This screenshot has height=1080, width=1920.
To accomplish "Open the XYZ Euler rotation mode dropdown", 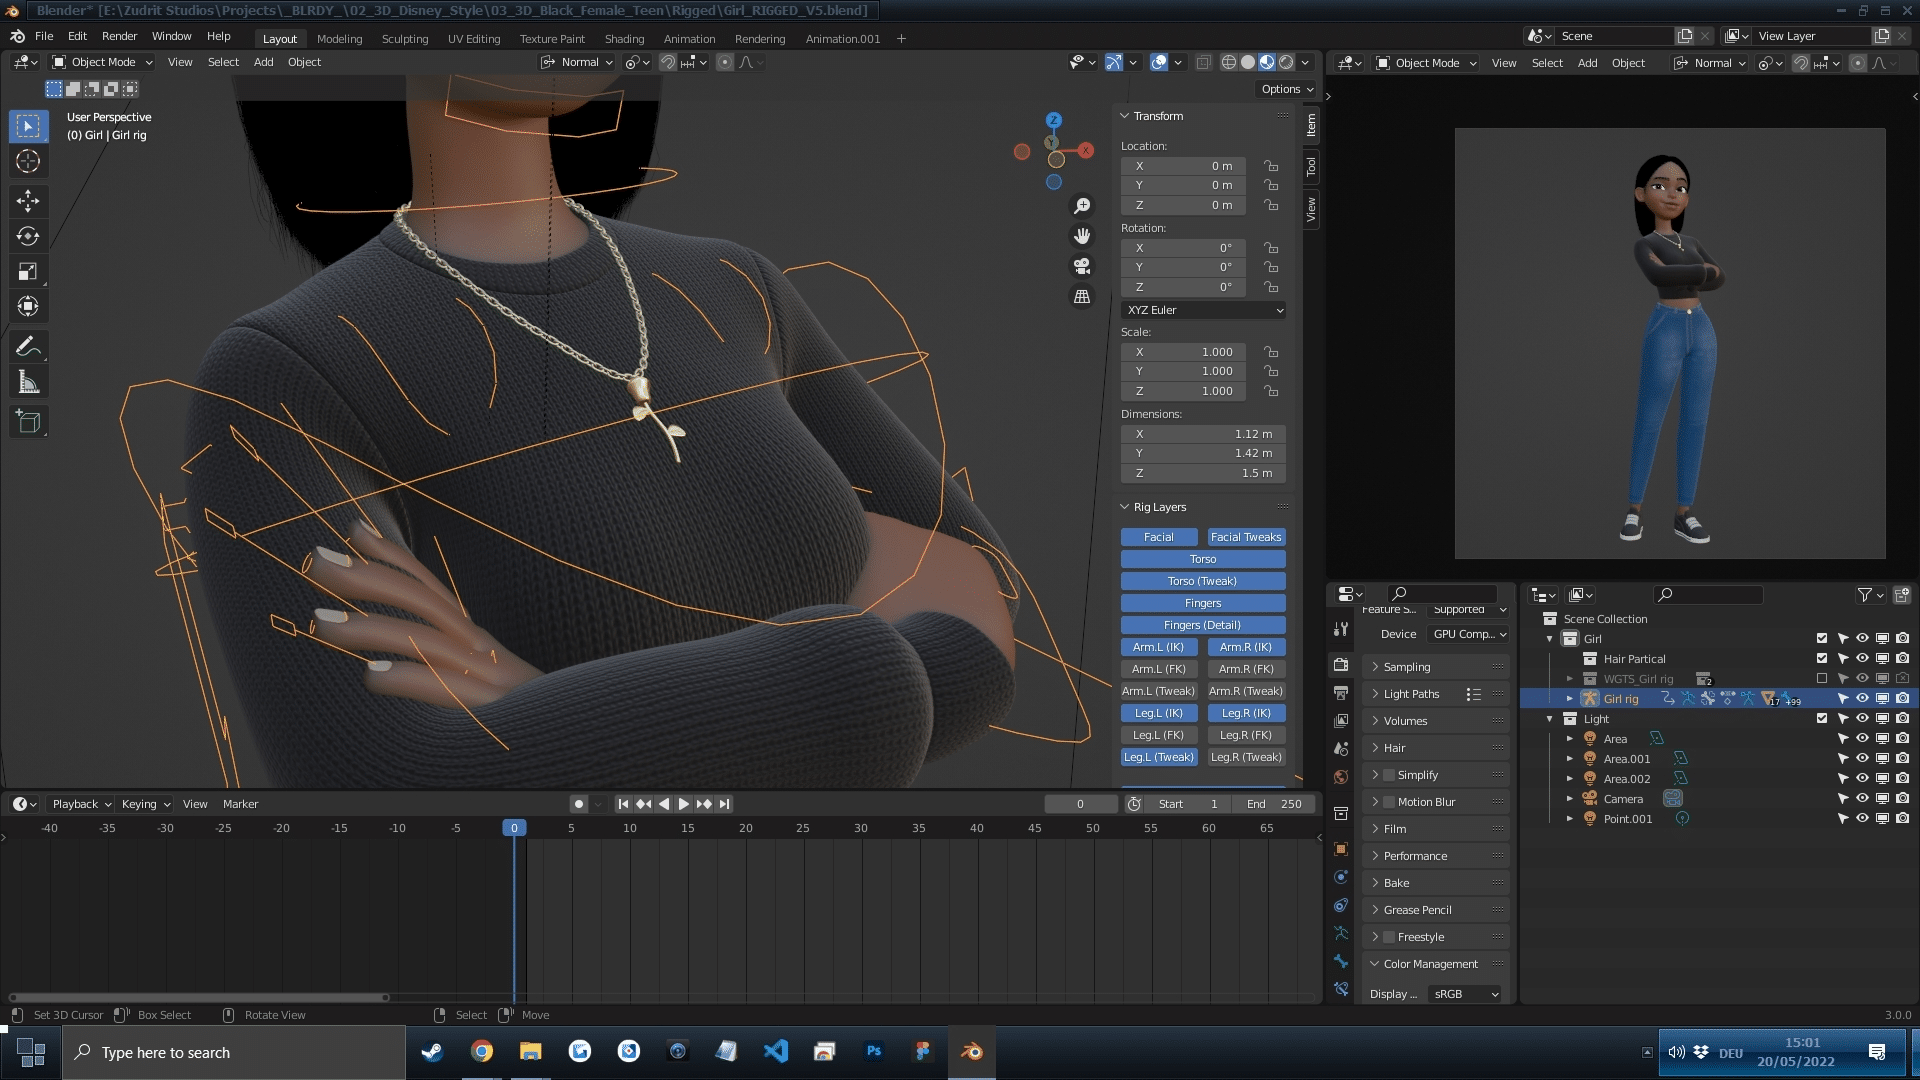I will pos(1204,310).
